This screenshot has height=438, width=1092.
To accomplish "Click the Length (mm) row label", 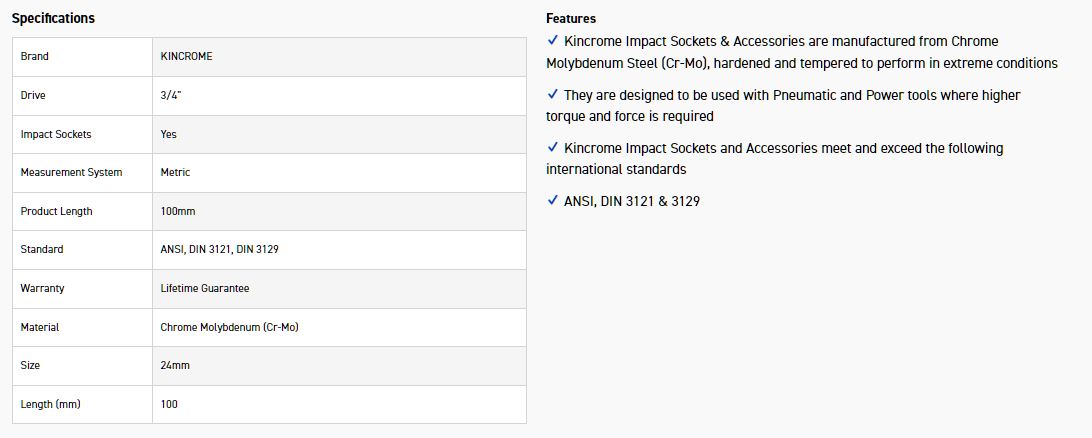I will tap(50, 404).
